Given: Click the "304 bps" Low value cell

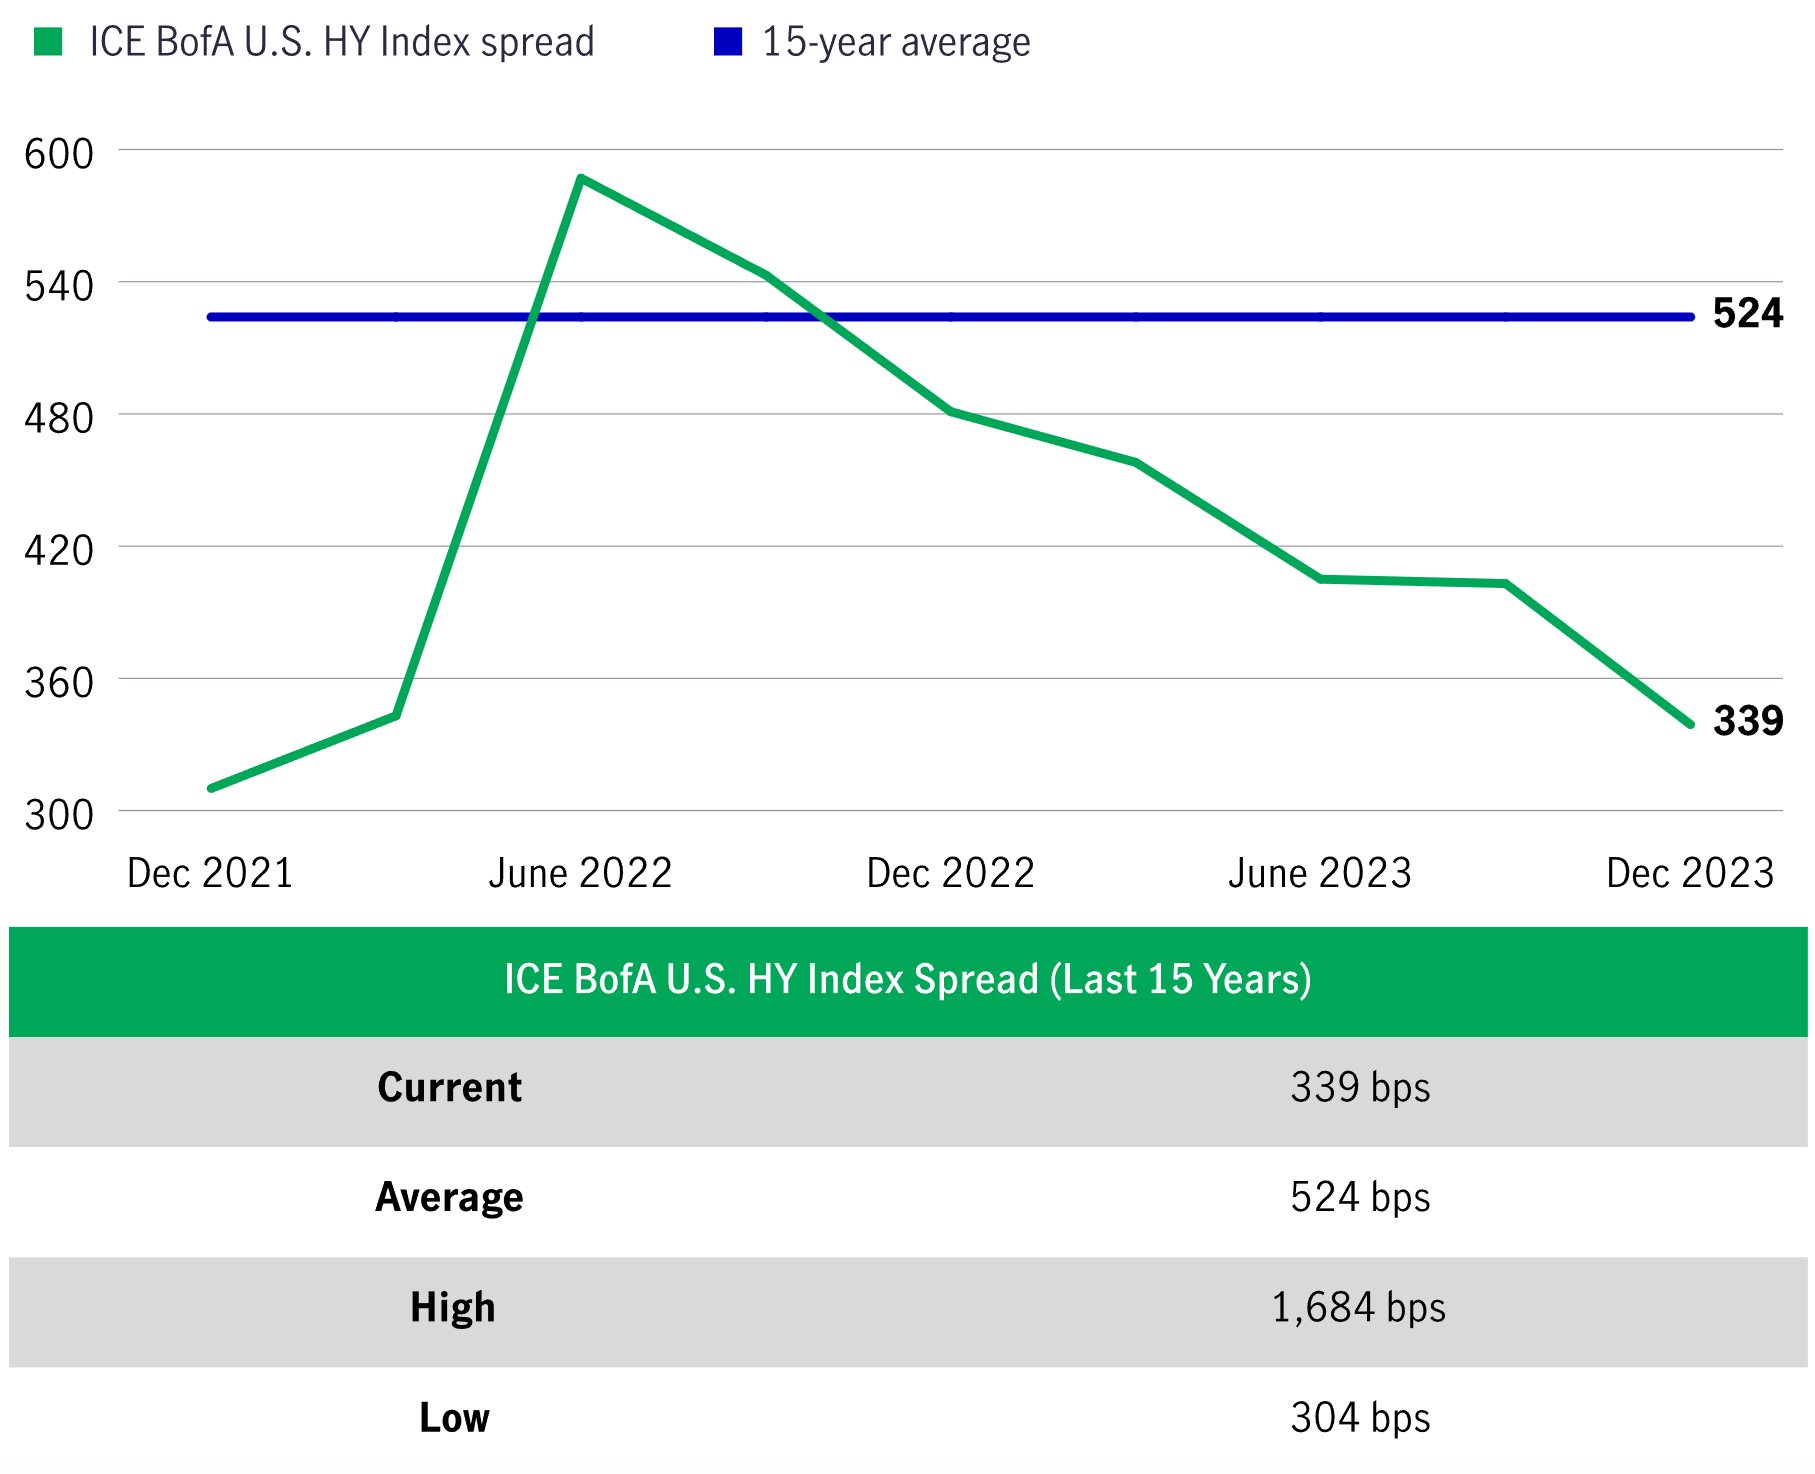Looking at the screenshot, I should click(1360, 1418).
